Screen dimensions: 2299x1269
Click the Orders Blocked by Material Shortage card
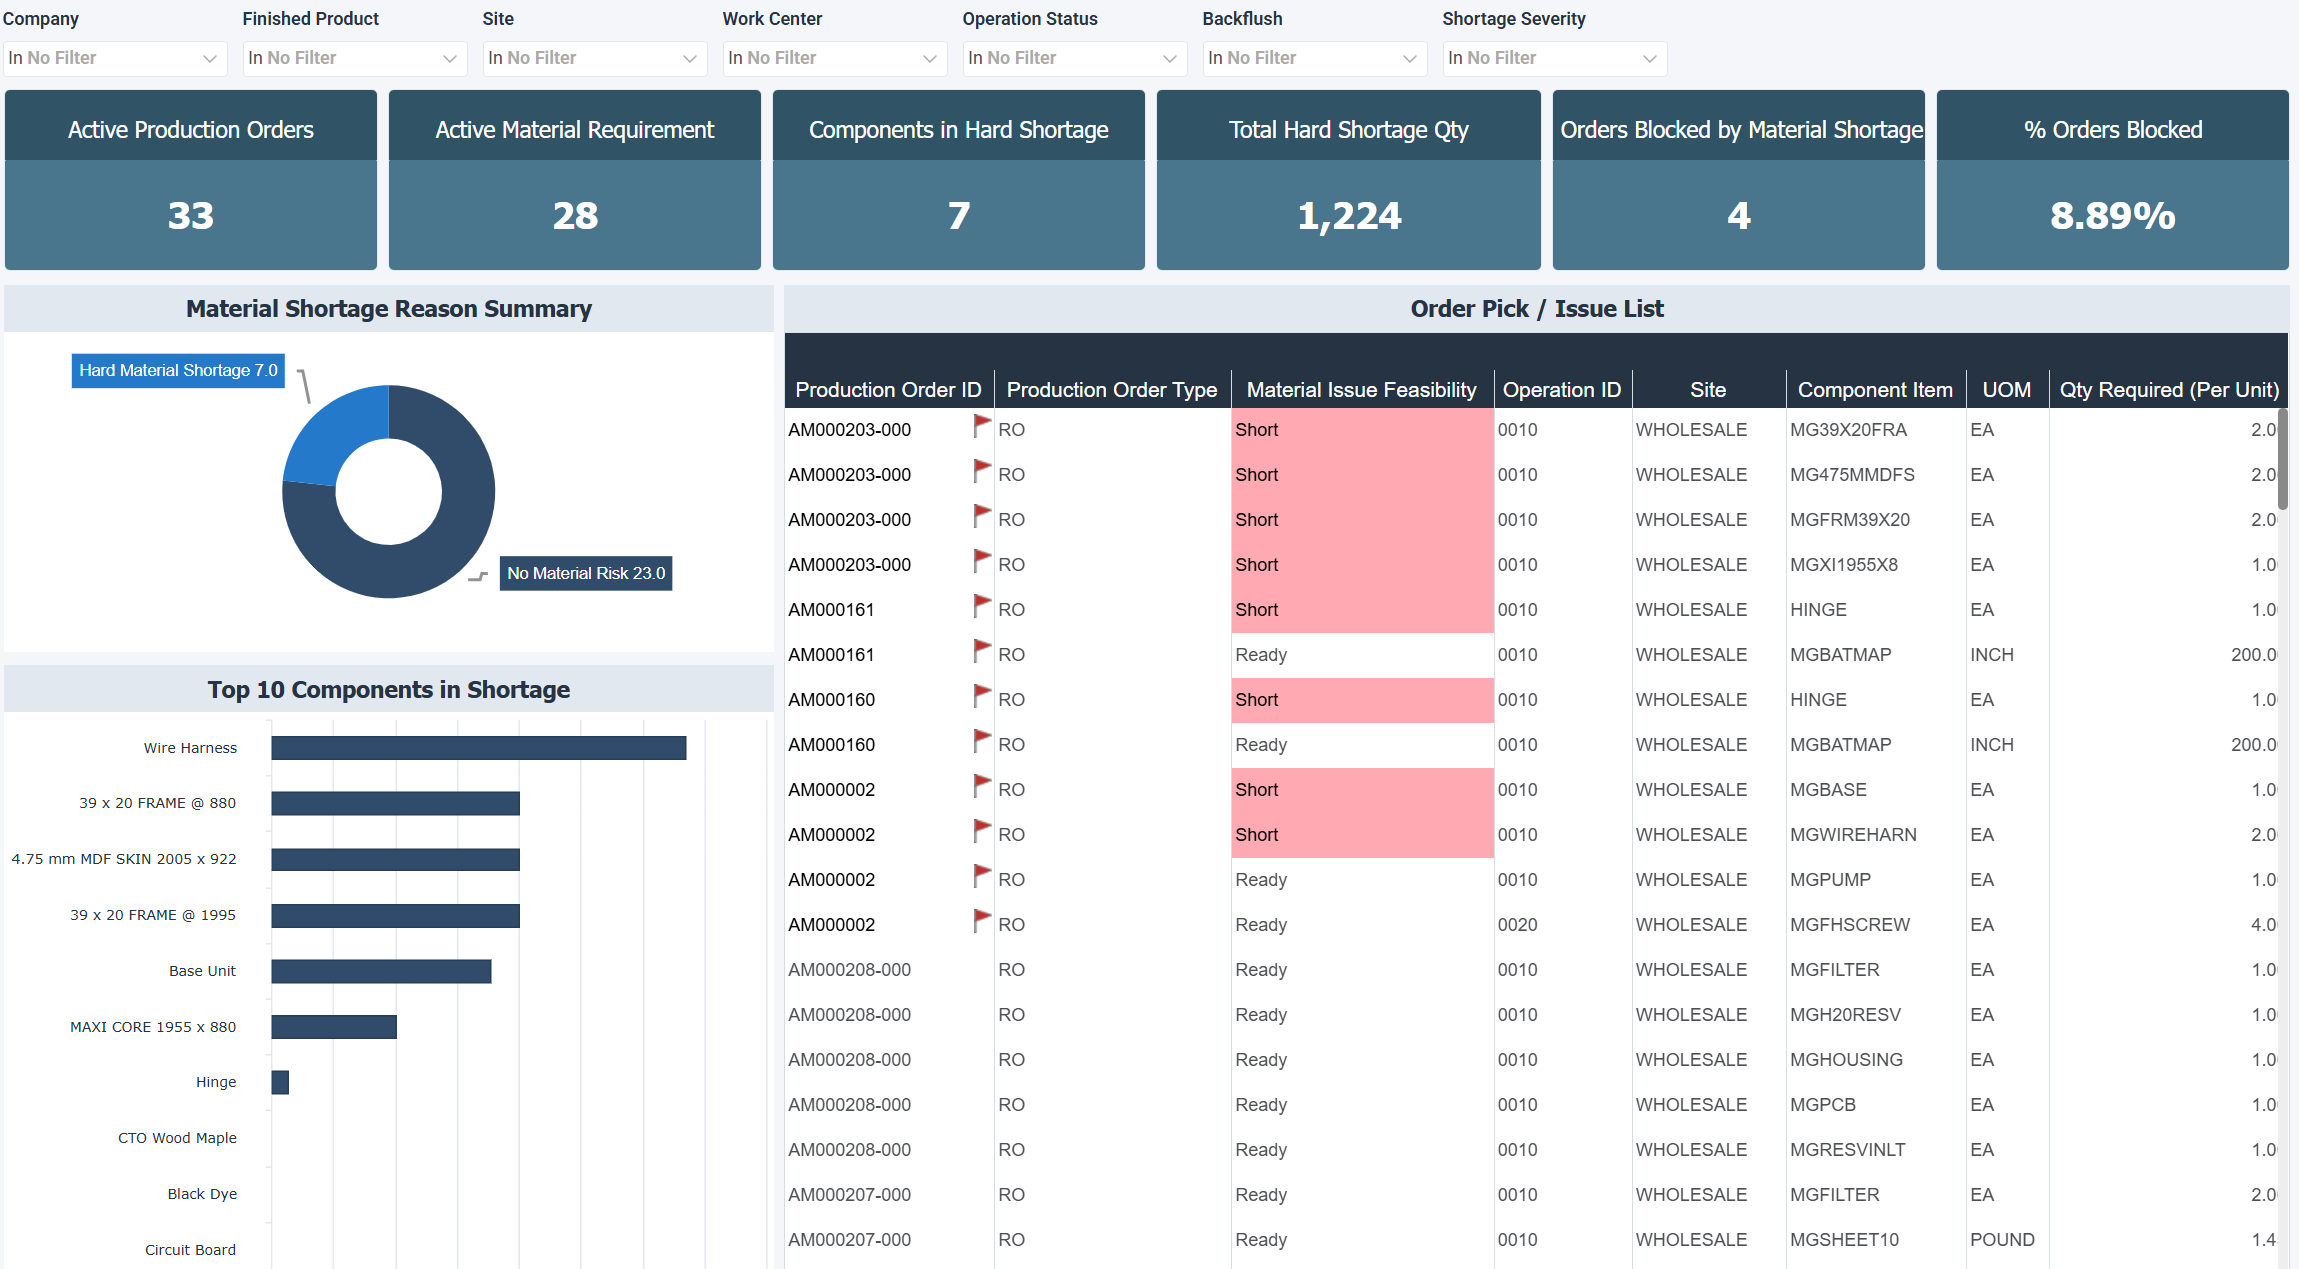(1737, 180)
